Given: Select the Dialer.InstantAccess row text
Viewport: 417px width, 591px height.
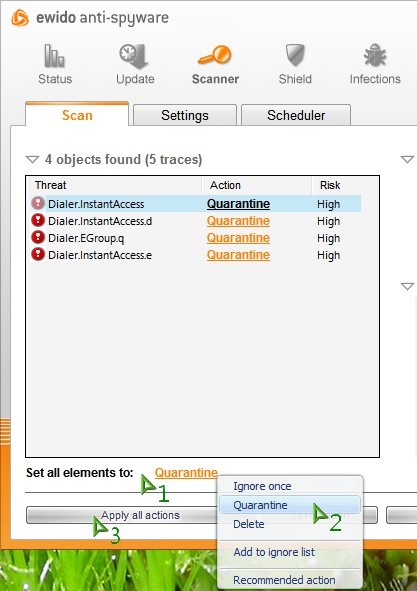Looking at the screenshot, I should point(96,204).
